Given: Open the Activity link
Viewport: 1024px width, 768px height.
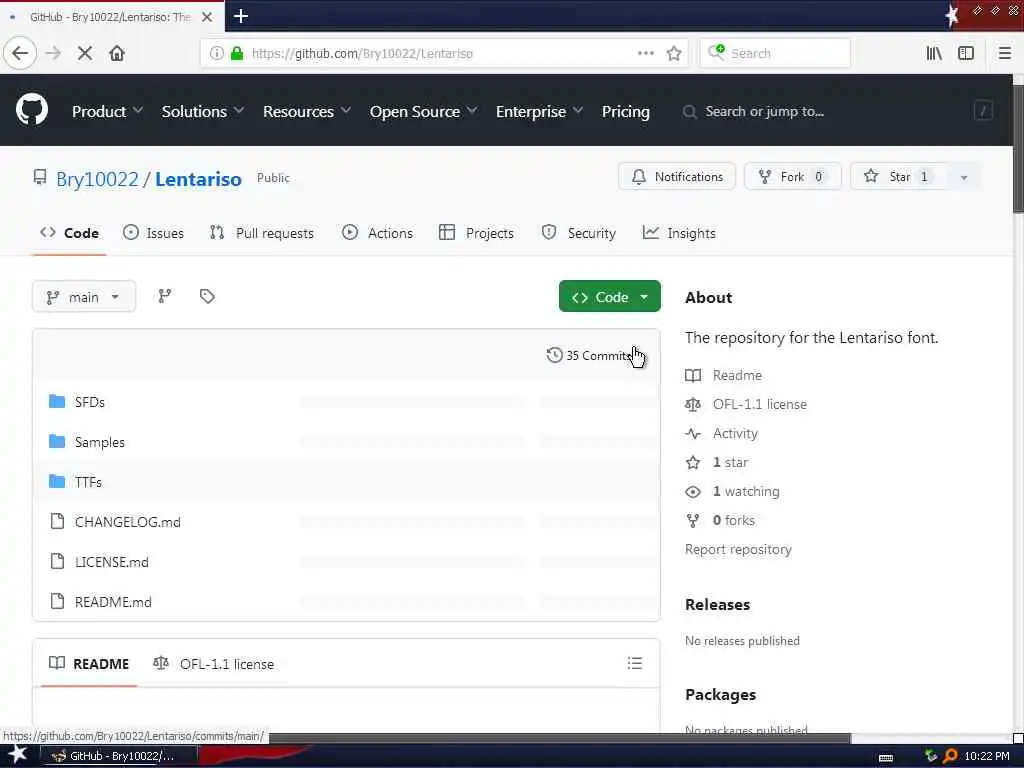Looking at the screenshot, I should click(x=735, y=434).
